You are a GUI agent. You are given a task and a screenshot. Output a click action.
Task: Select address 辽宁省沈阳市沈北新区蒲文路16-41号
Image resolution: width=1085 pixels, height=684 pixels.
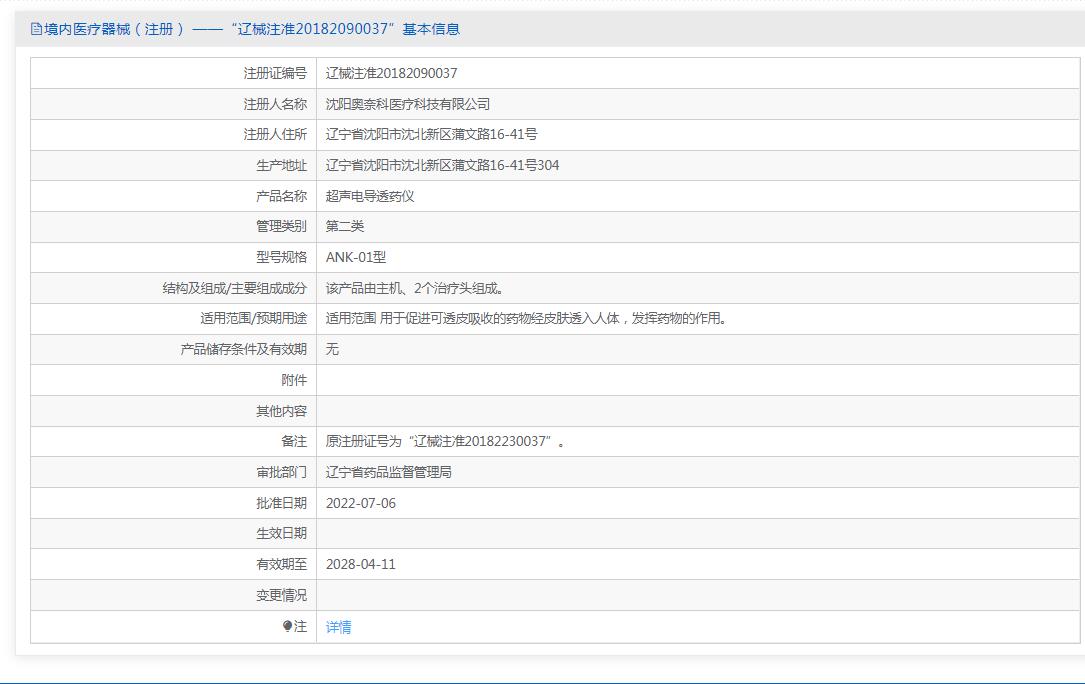click(x=432, y=134)
